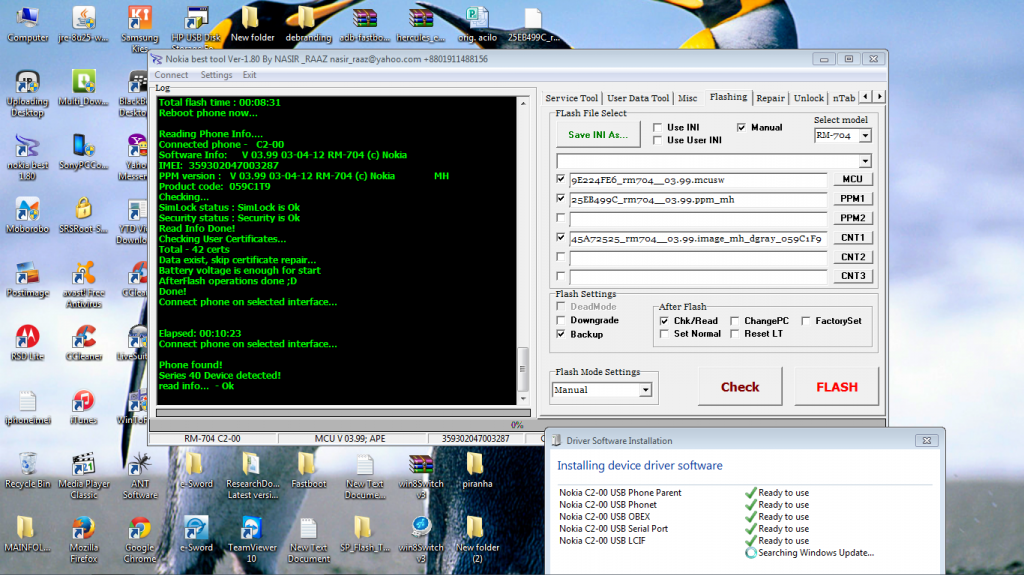Open the Settings menu
Screen dimensions: 1024x575
(216, 75)
